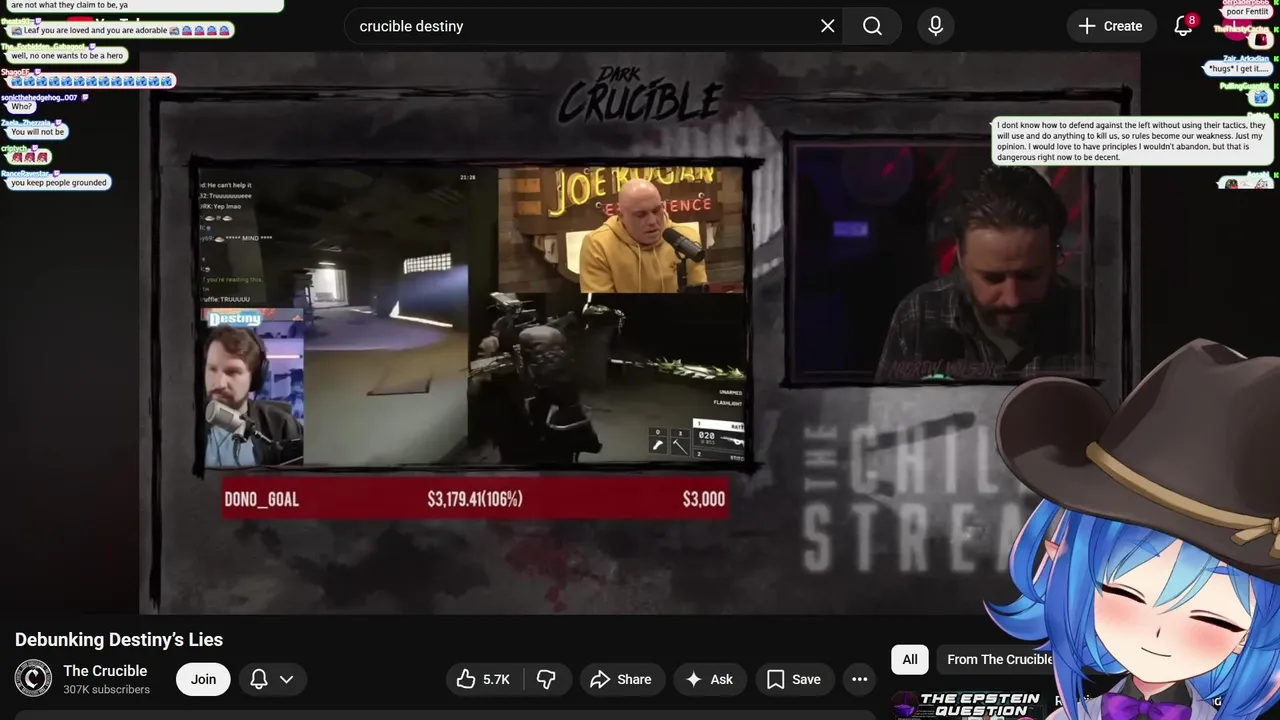
Task: Click the long chat message about defending against the left
Action: [1132, 141]
